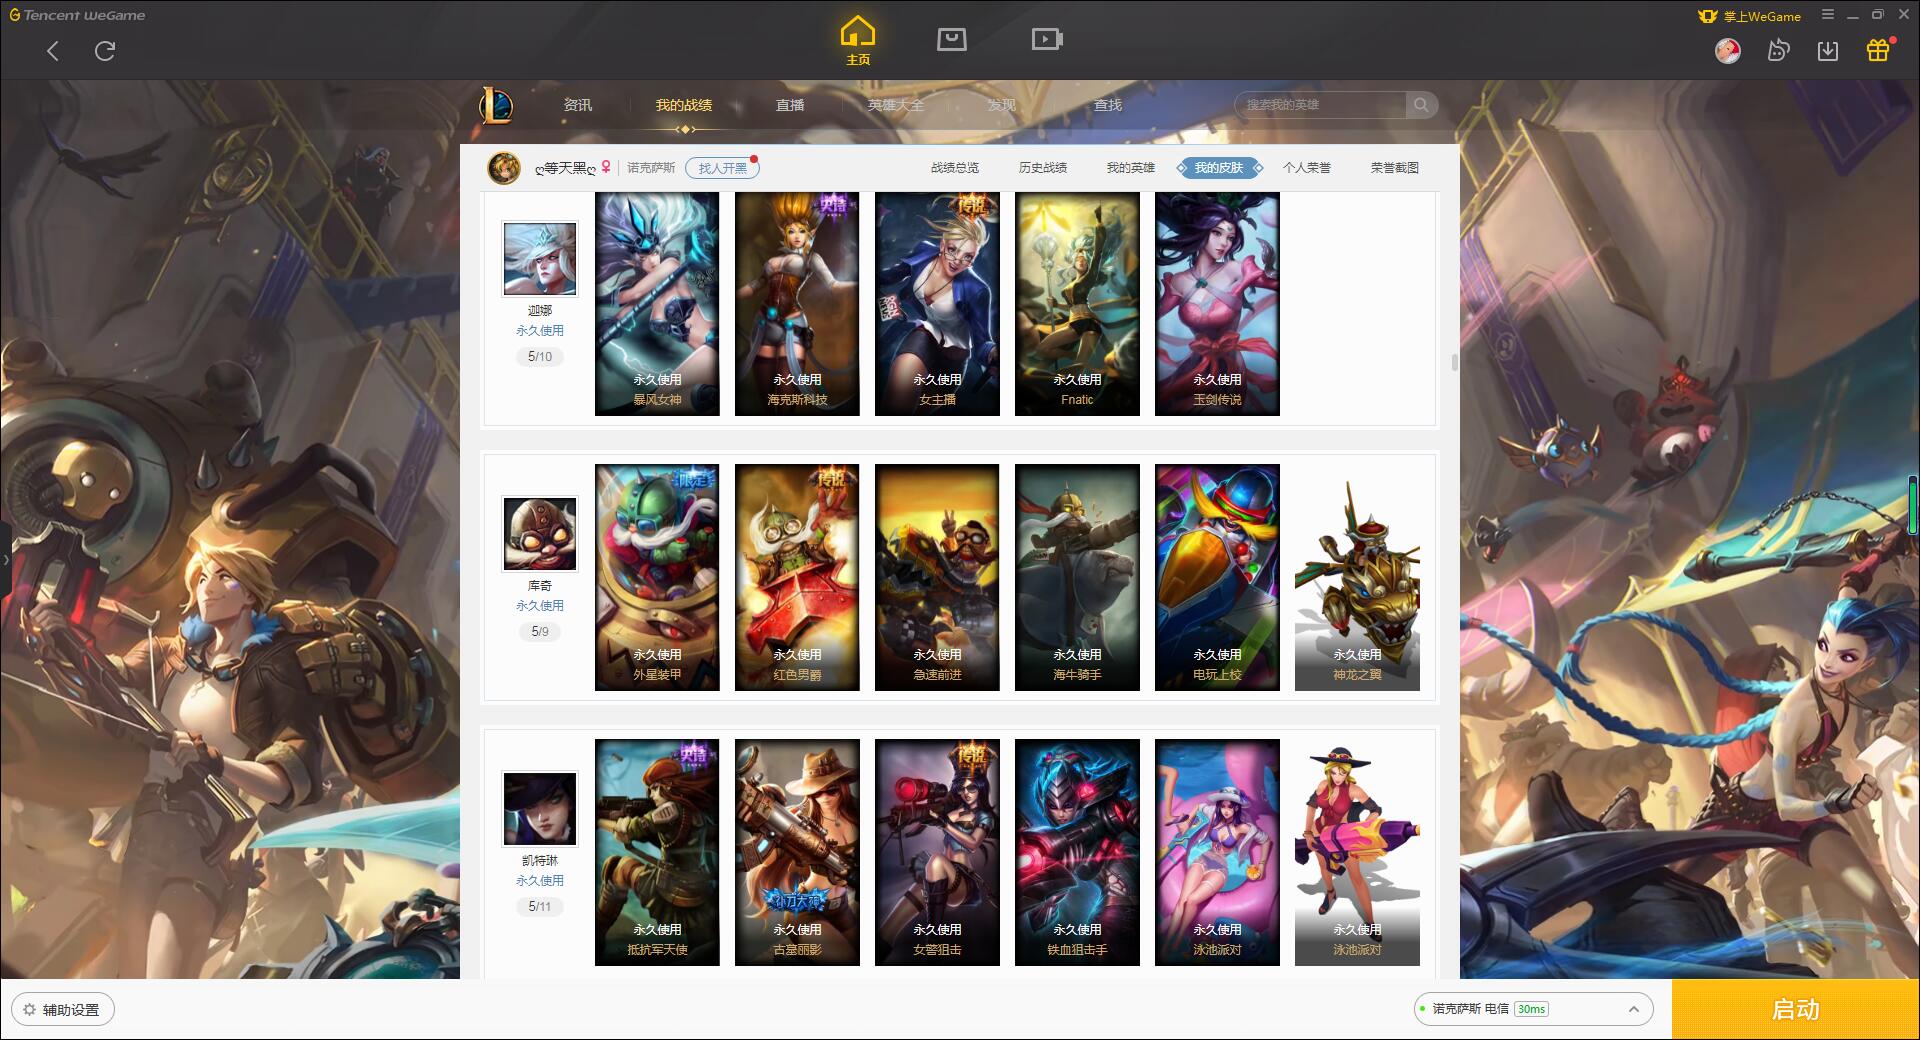Click the 5/10 skin count for 迦娜
This screenshot has width=1920, height=1040.
[x=540, y=356]
